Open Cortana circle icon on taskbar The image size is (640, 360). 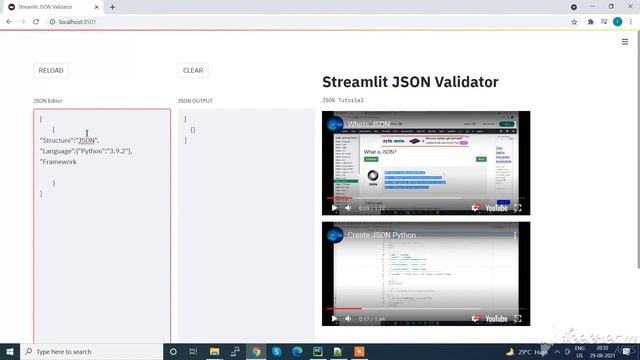click(x=173, y=351)
